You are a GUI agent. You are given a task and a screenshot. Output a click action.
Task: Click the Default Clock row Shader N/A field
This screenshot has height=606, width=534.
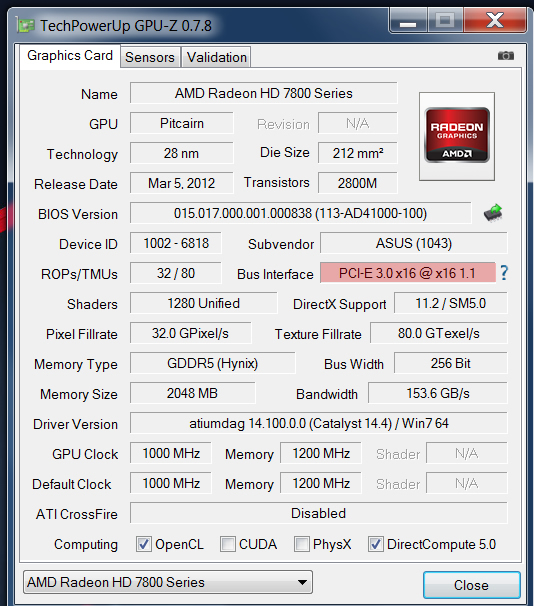467,483
